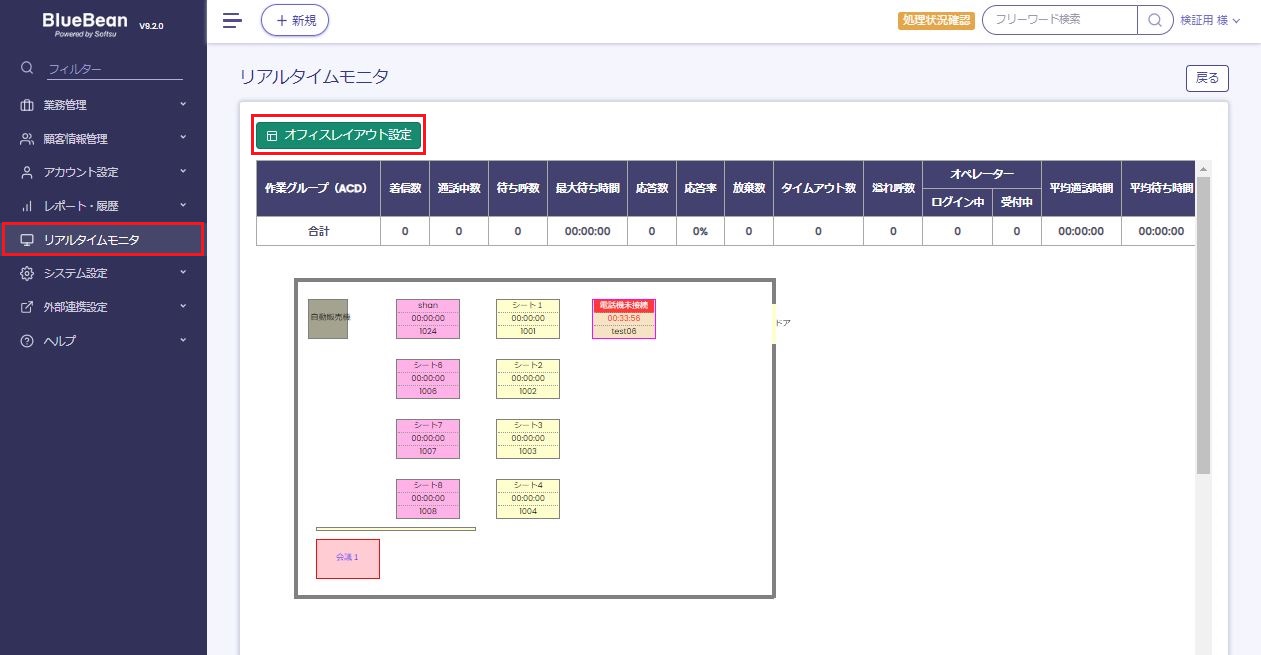Viewport: 1261px width, 655px height.
Task: Click the people icon for 顧客情報管理
Action: 27,139
